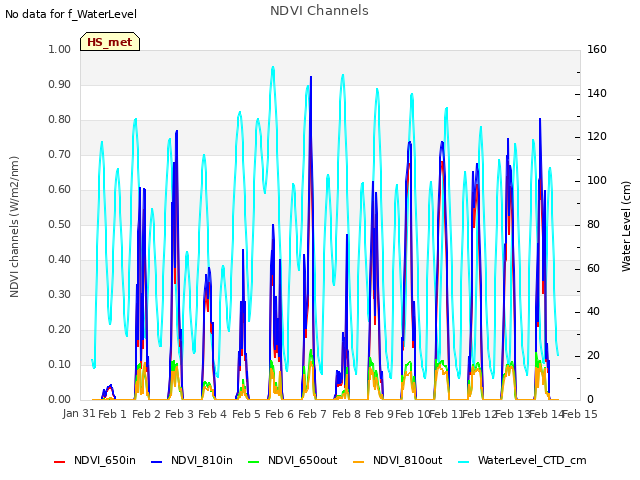Toggle the NDVI_650in legend label
Screen dimensions: 640x480
point(105,460)
